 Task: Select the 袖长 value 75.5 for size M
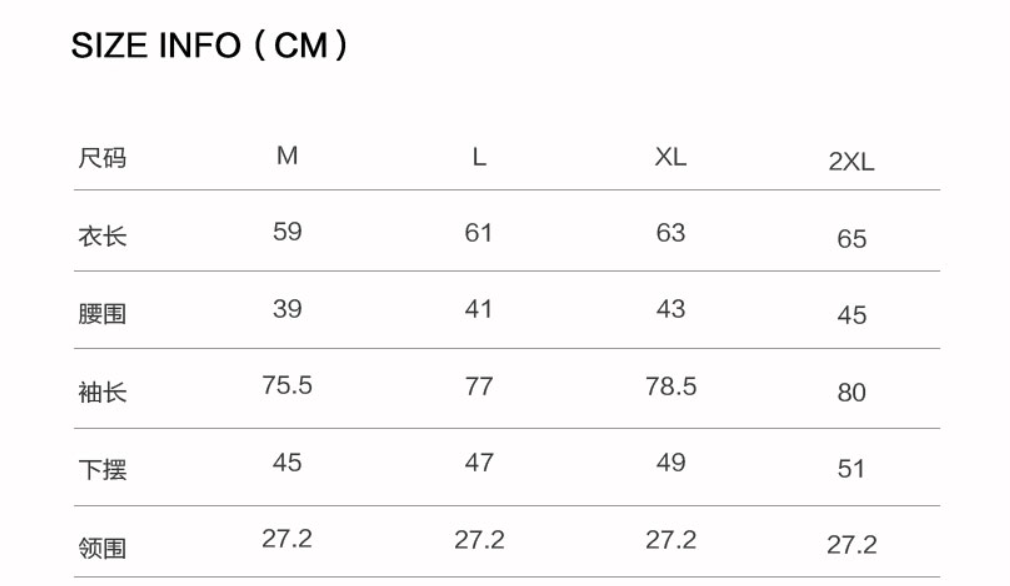(287, 386)
